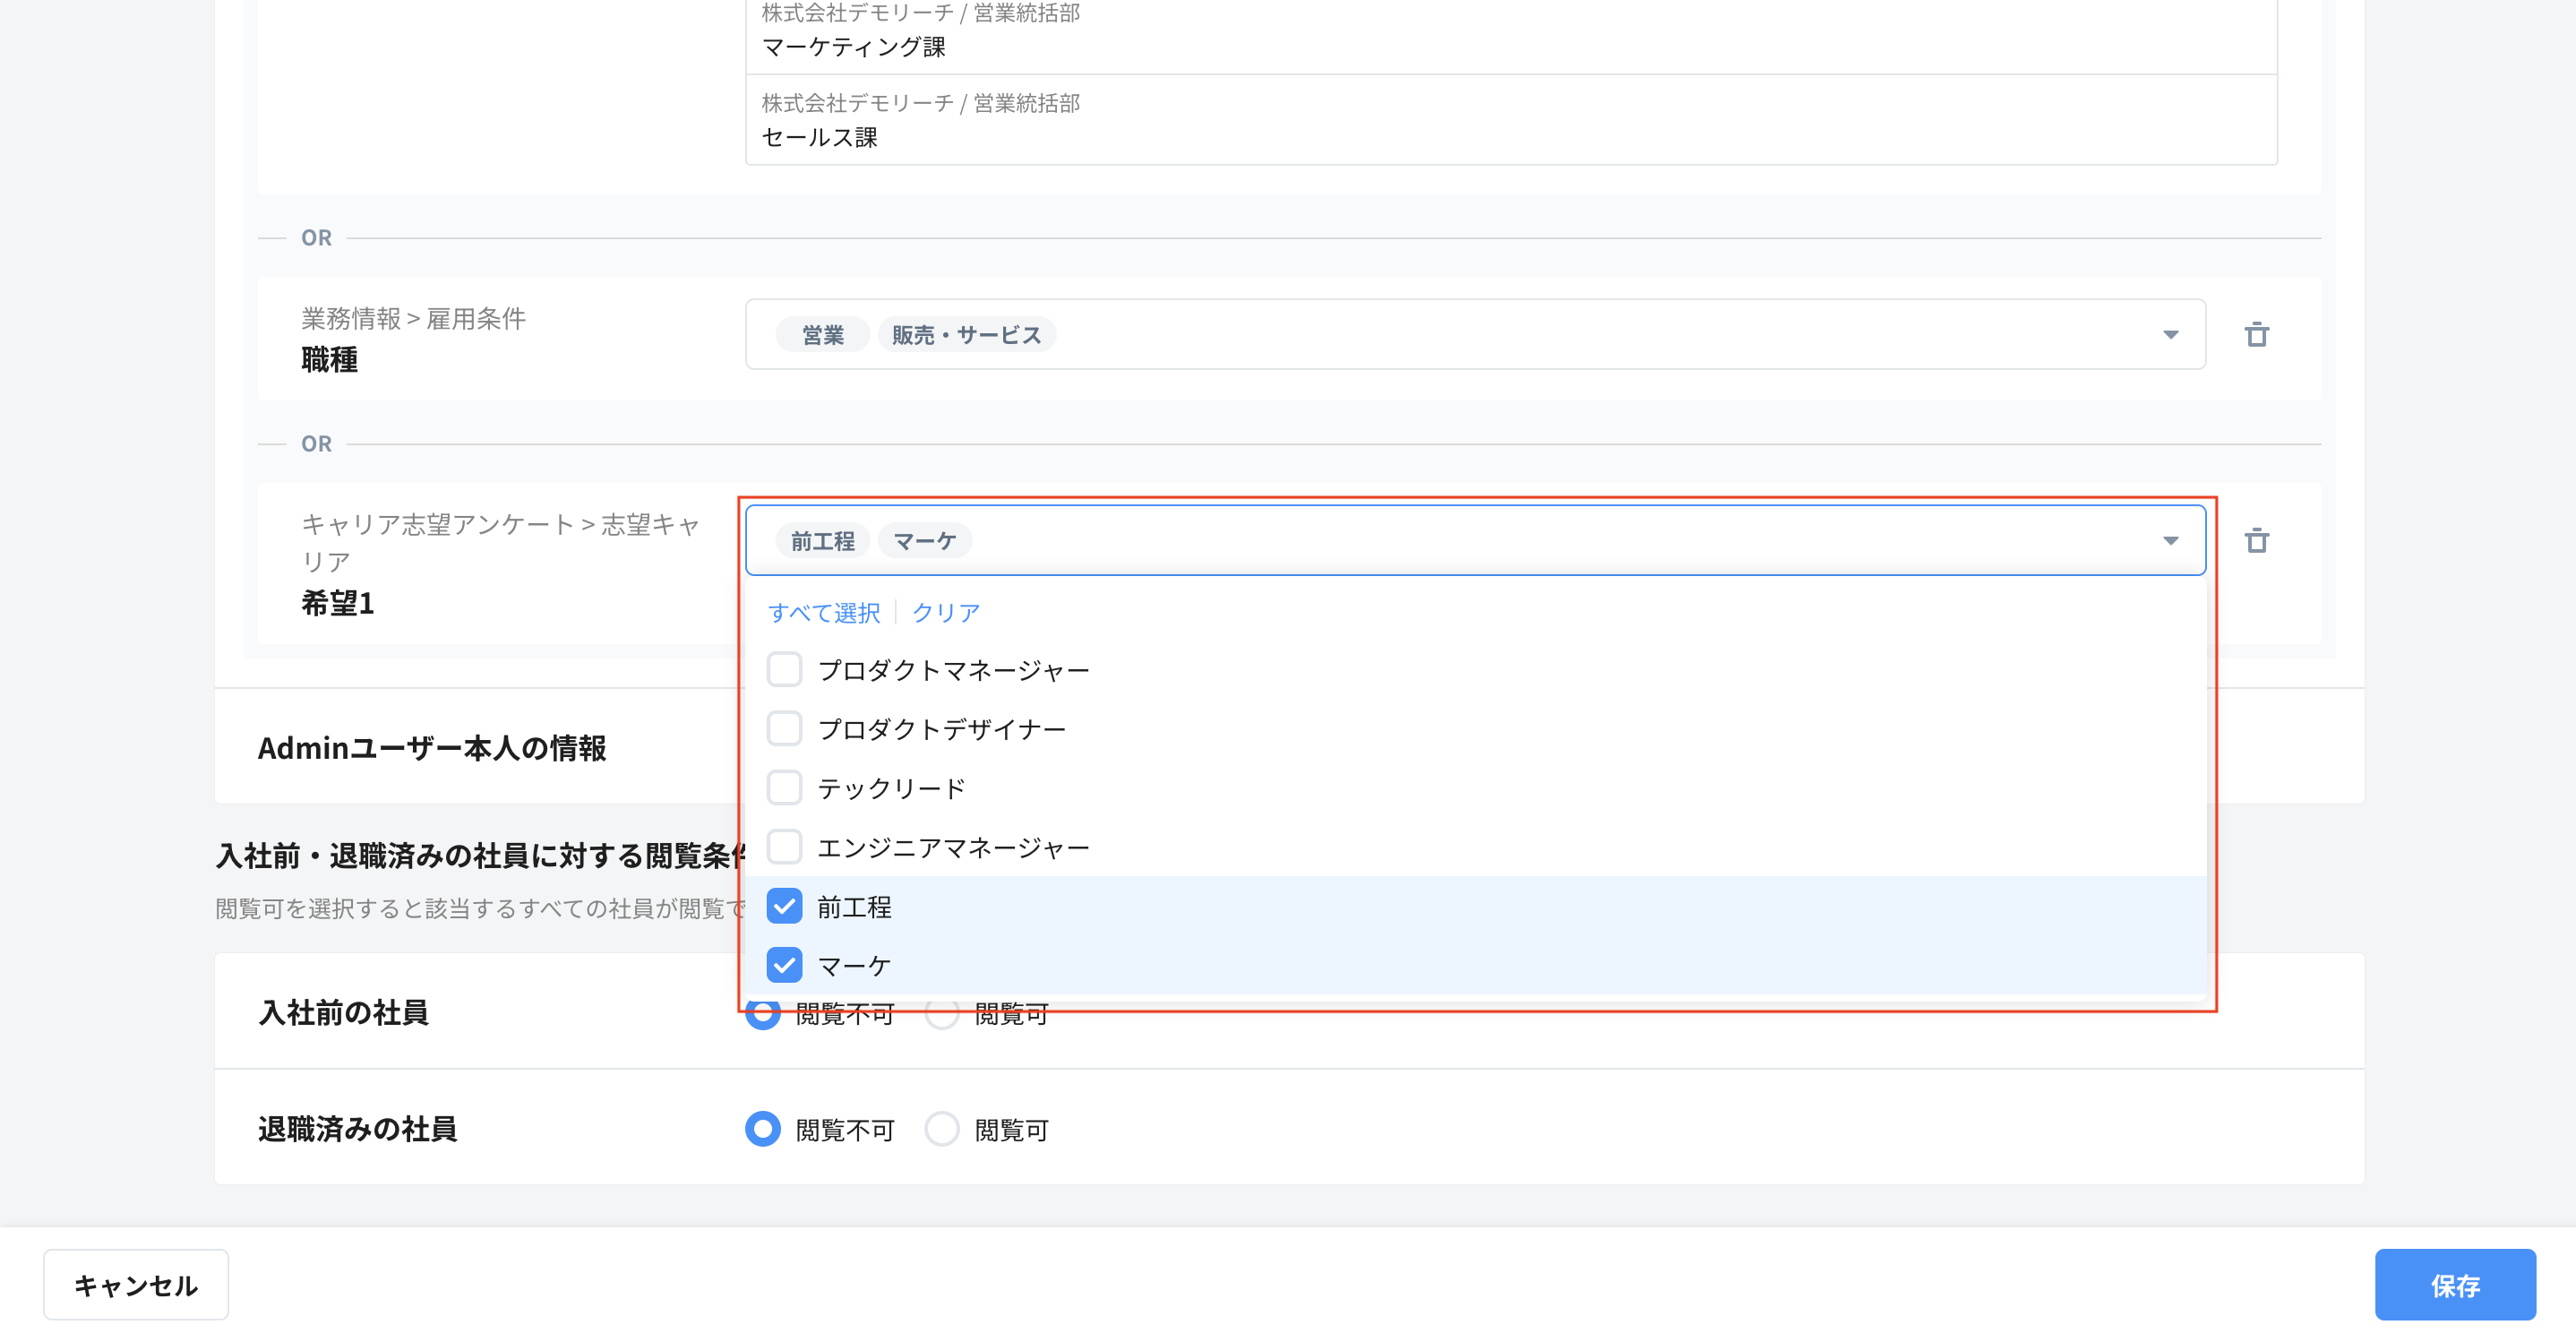Check the テックリード option
The image size is (2576, 1342).
(784, 787)
